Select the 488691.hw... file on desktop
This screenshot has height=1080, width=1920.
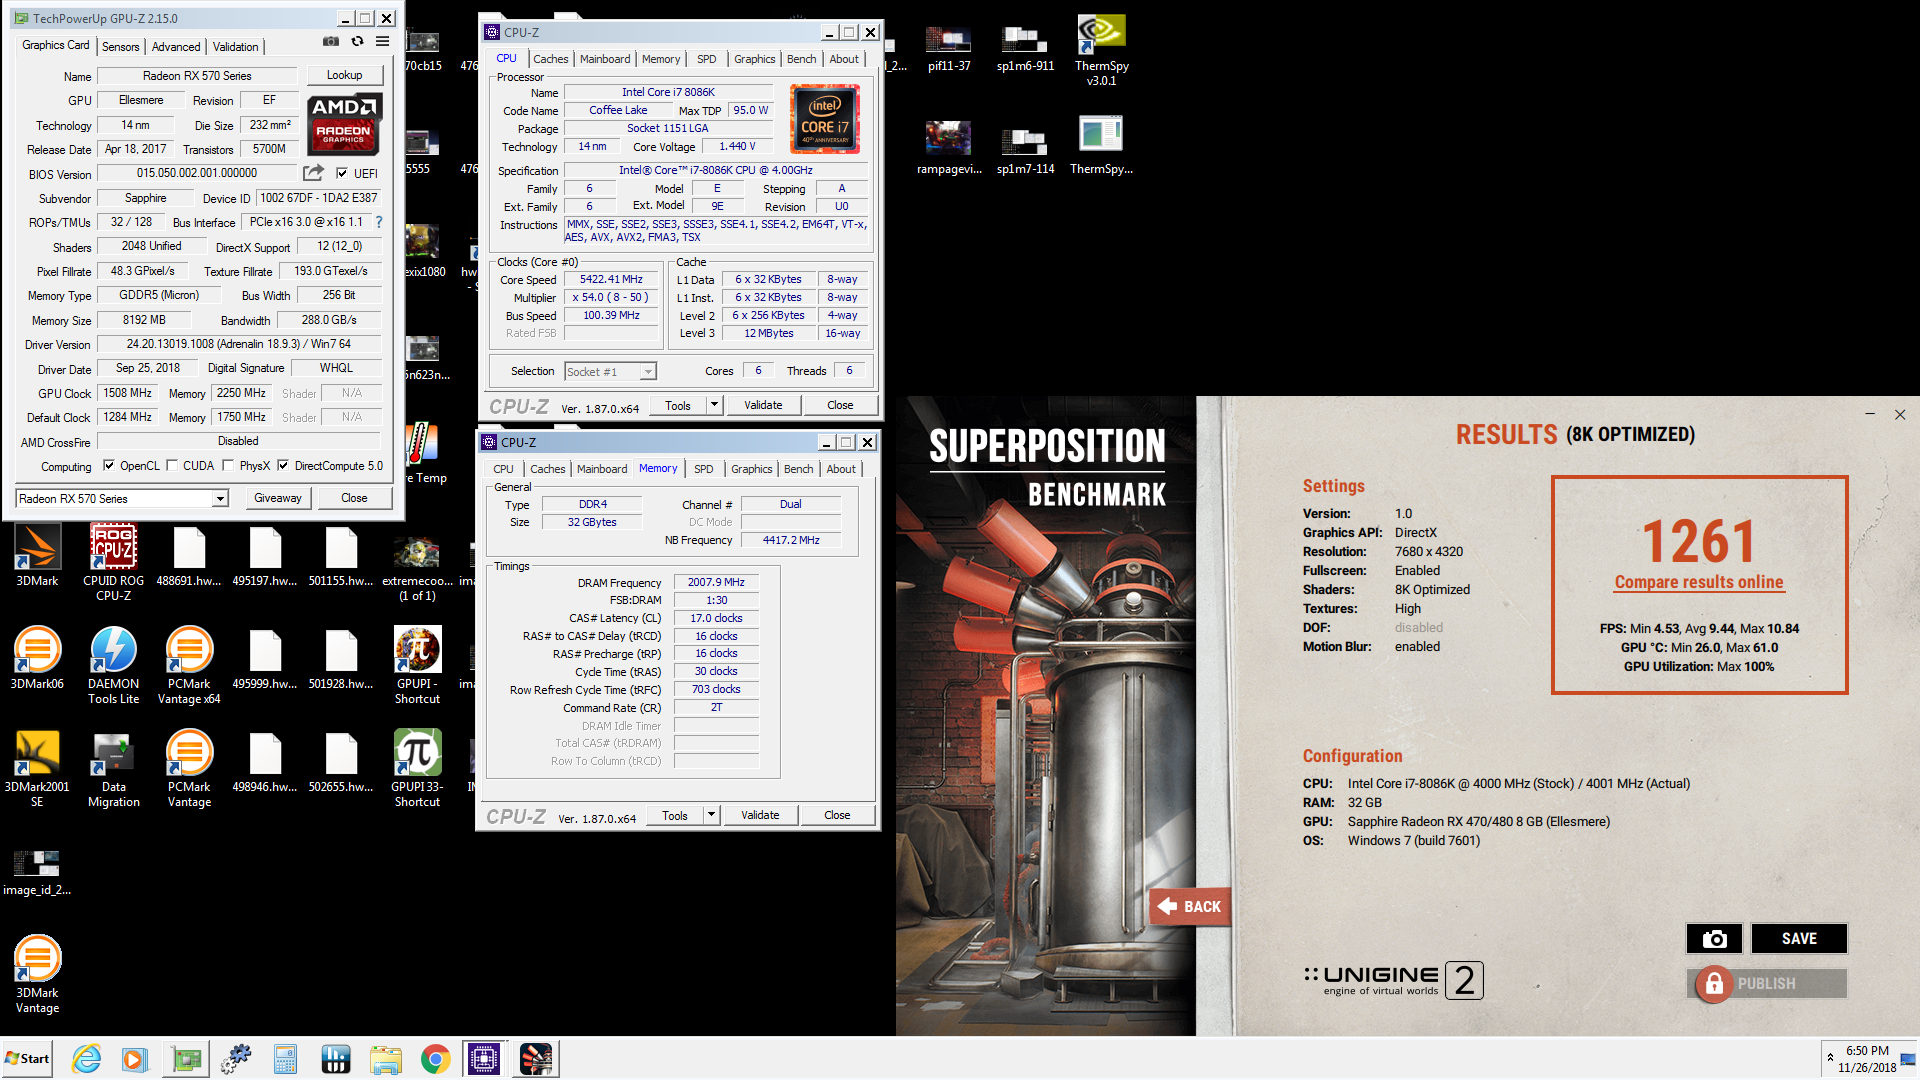pos(189,556)
